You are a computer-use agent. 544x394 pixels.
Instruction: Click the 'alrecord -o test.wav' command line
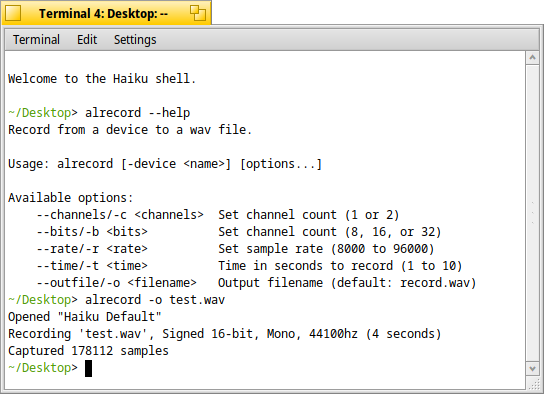point(117,300)
